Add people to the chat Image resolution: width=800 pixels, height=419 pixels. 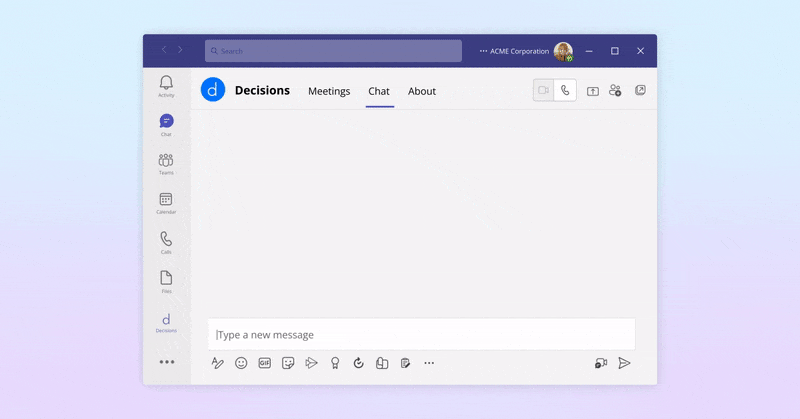tap(615, 90)
